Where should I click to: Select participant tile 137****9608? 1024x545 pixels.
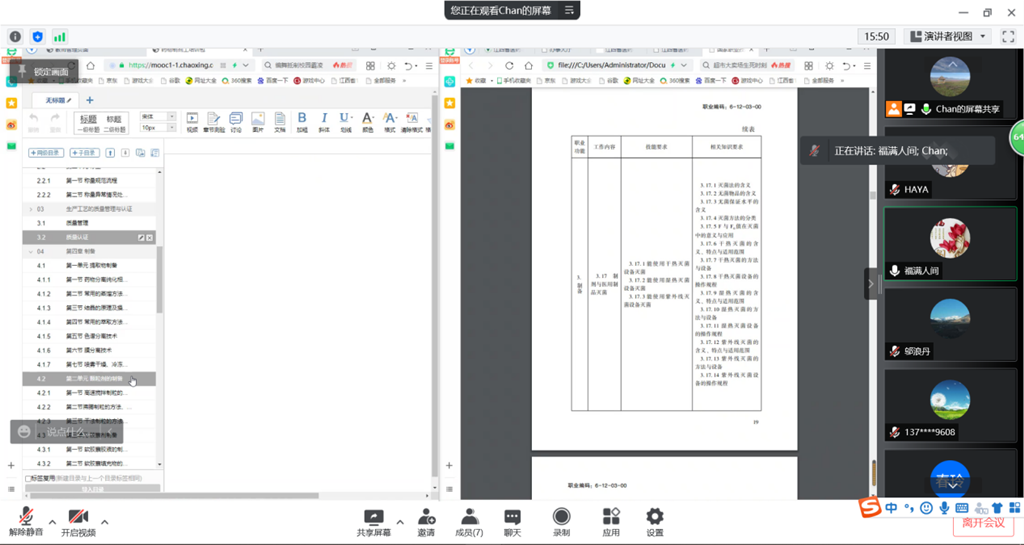pyautogui.click(x=950, y=405)
